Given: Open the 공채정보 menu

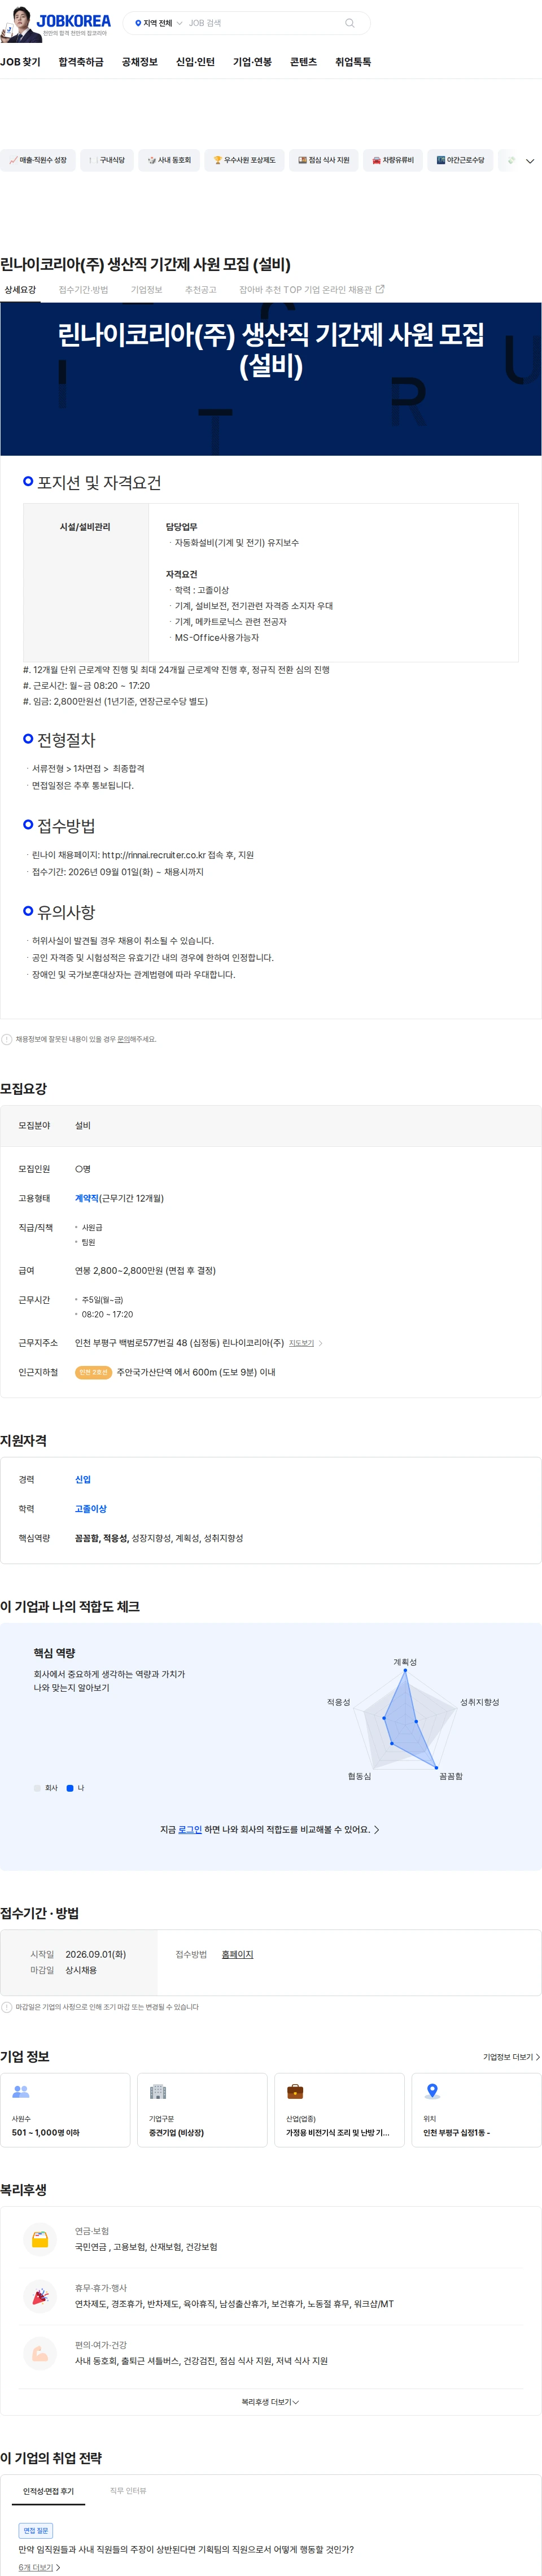Looking at the screenshot, I should [140, 62].
